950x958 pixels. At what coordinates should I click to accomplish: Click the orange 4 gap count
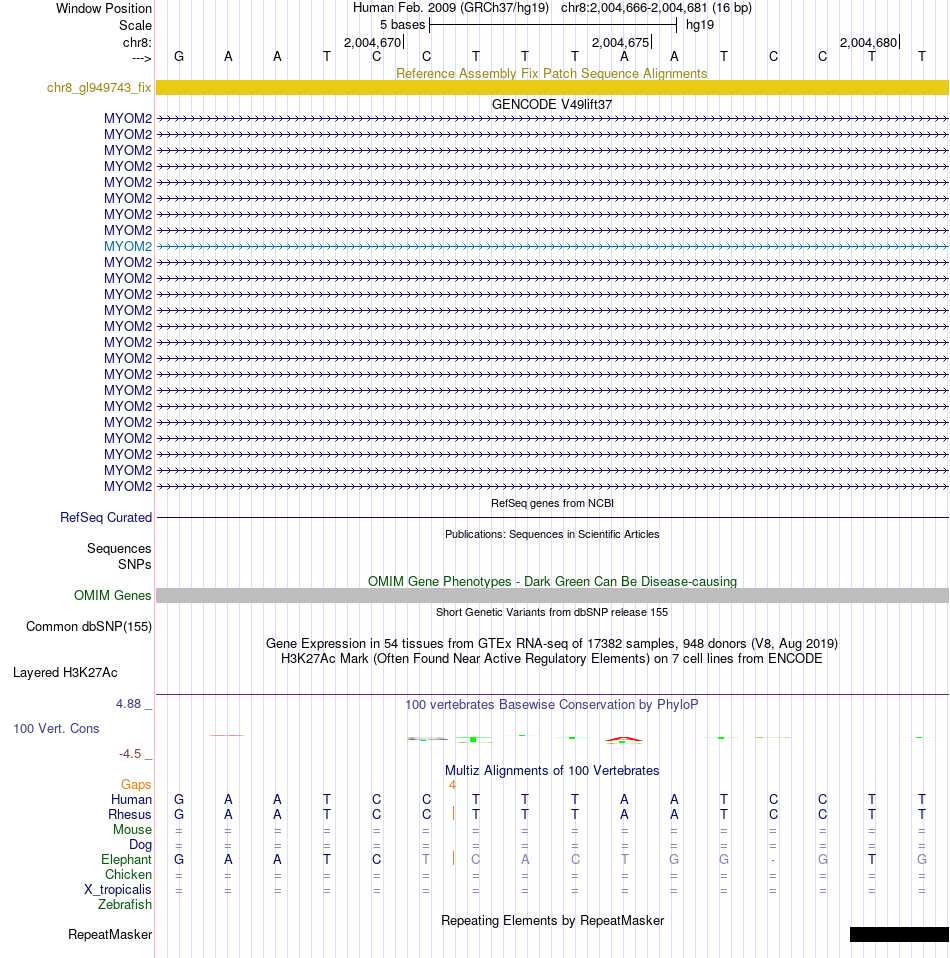click(452, 785)
